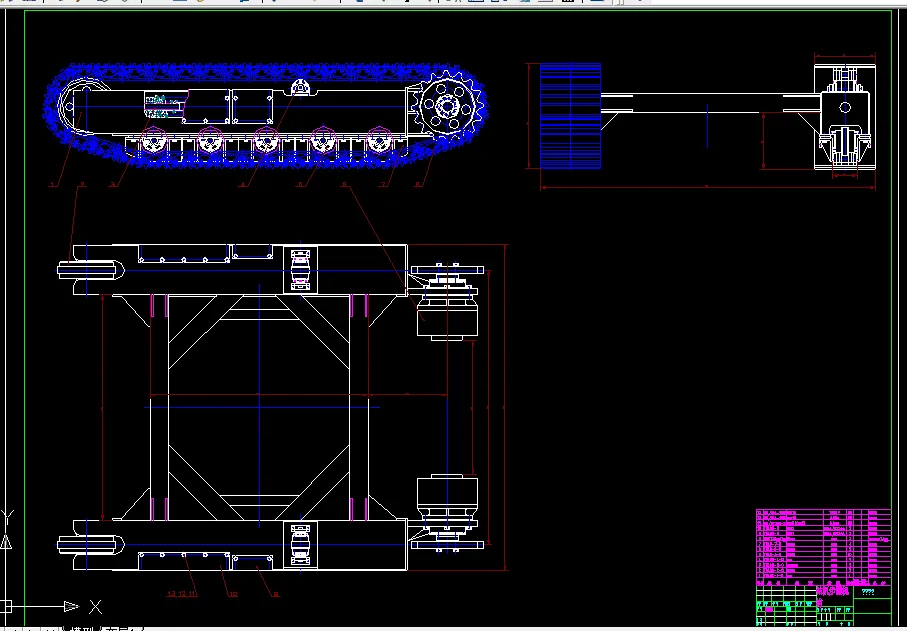Pick the tensioner assembly in the upper track beam
Screen dimensions: 907x631
[x=300, y=270]
